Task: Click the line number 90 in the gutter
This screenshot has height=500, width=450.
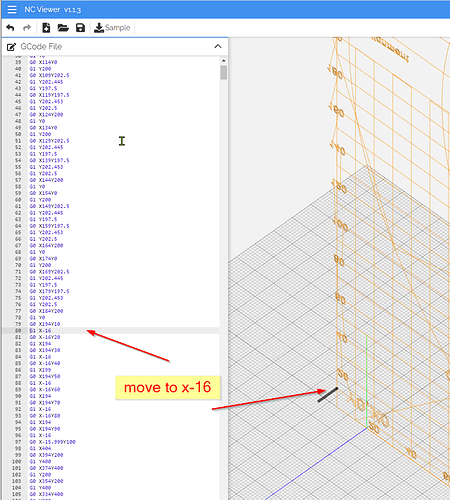Action: click(x=18, y=396)
